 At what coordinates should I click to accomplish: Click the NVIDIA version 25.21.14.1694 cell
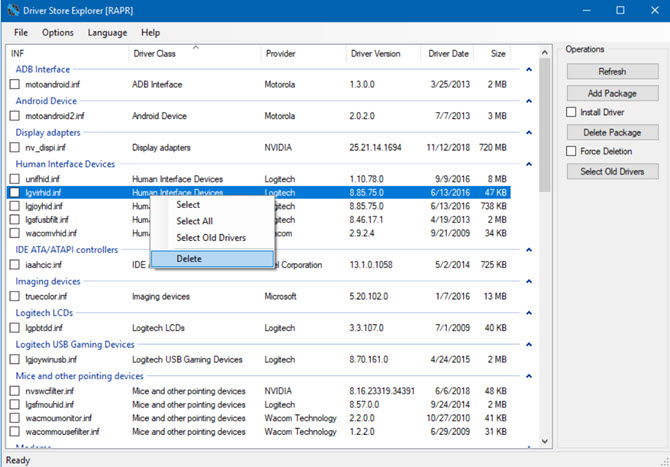click(376, 147)
